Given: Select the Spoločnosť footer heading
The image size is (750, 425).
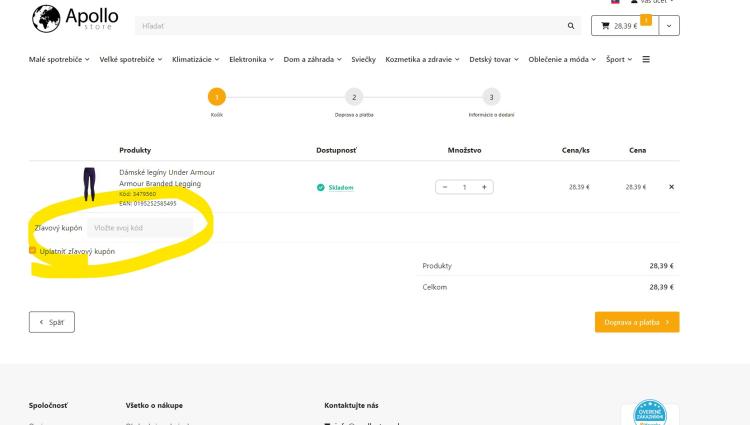Looking at the screenshot, I should [x=48, y=405].
